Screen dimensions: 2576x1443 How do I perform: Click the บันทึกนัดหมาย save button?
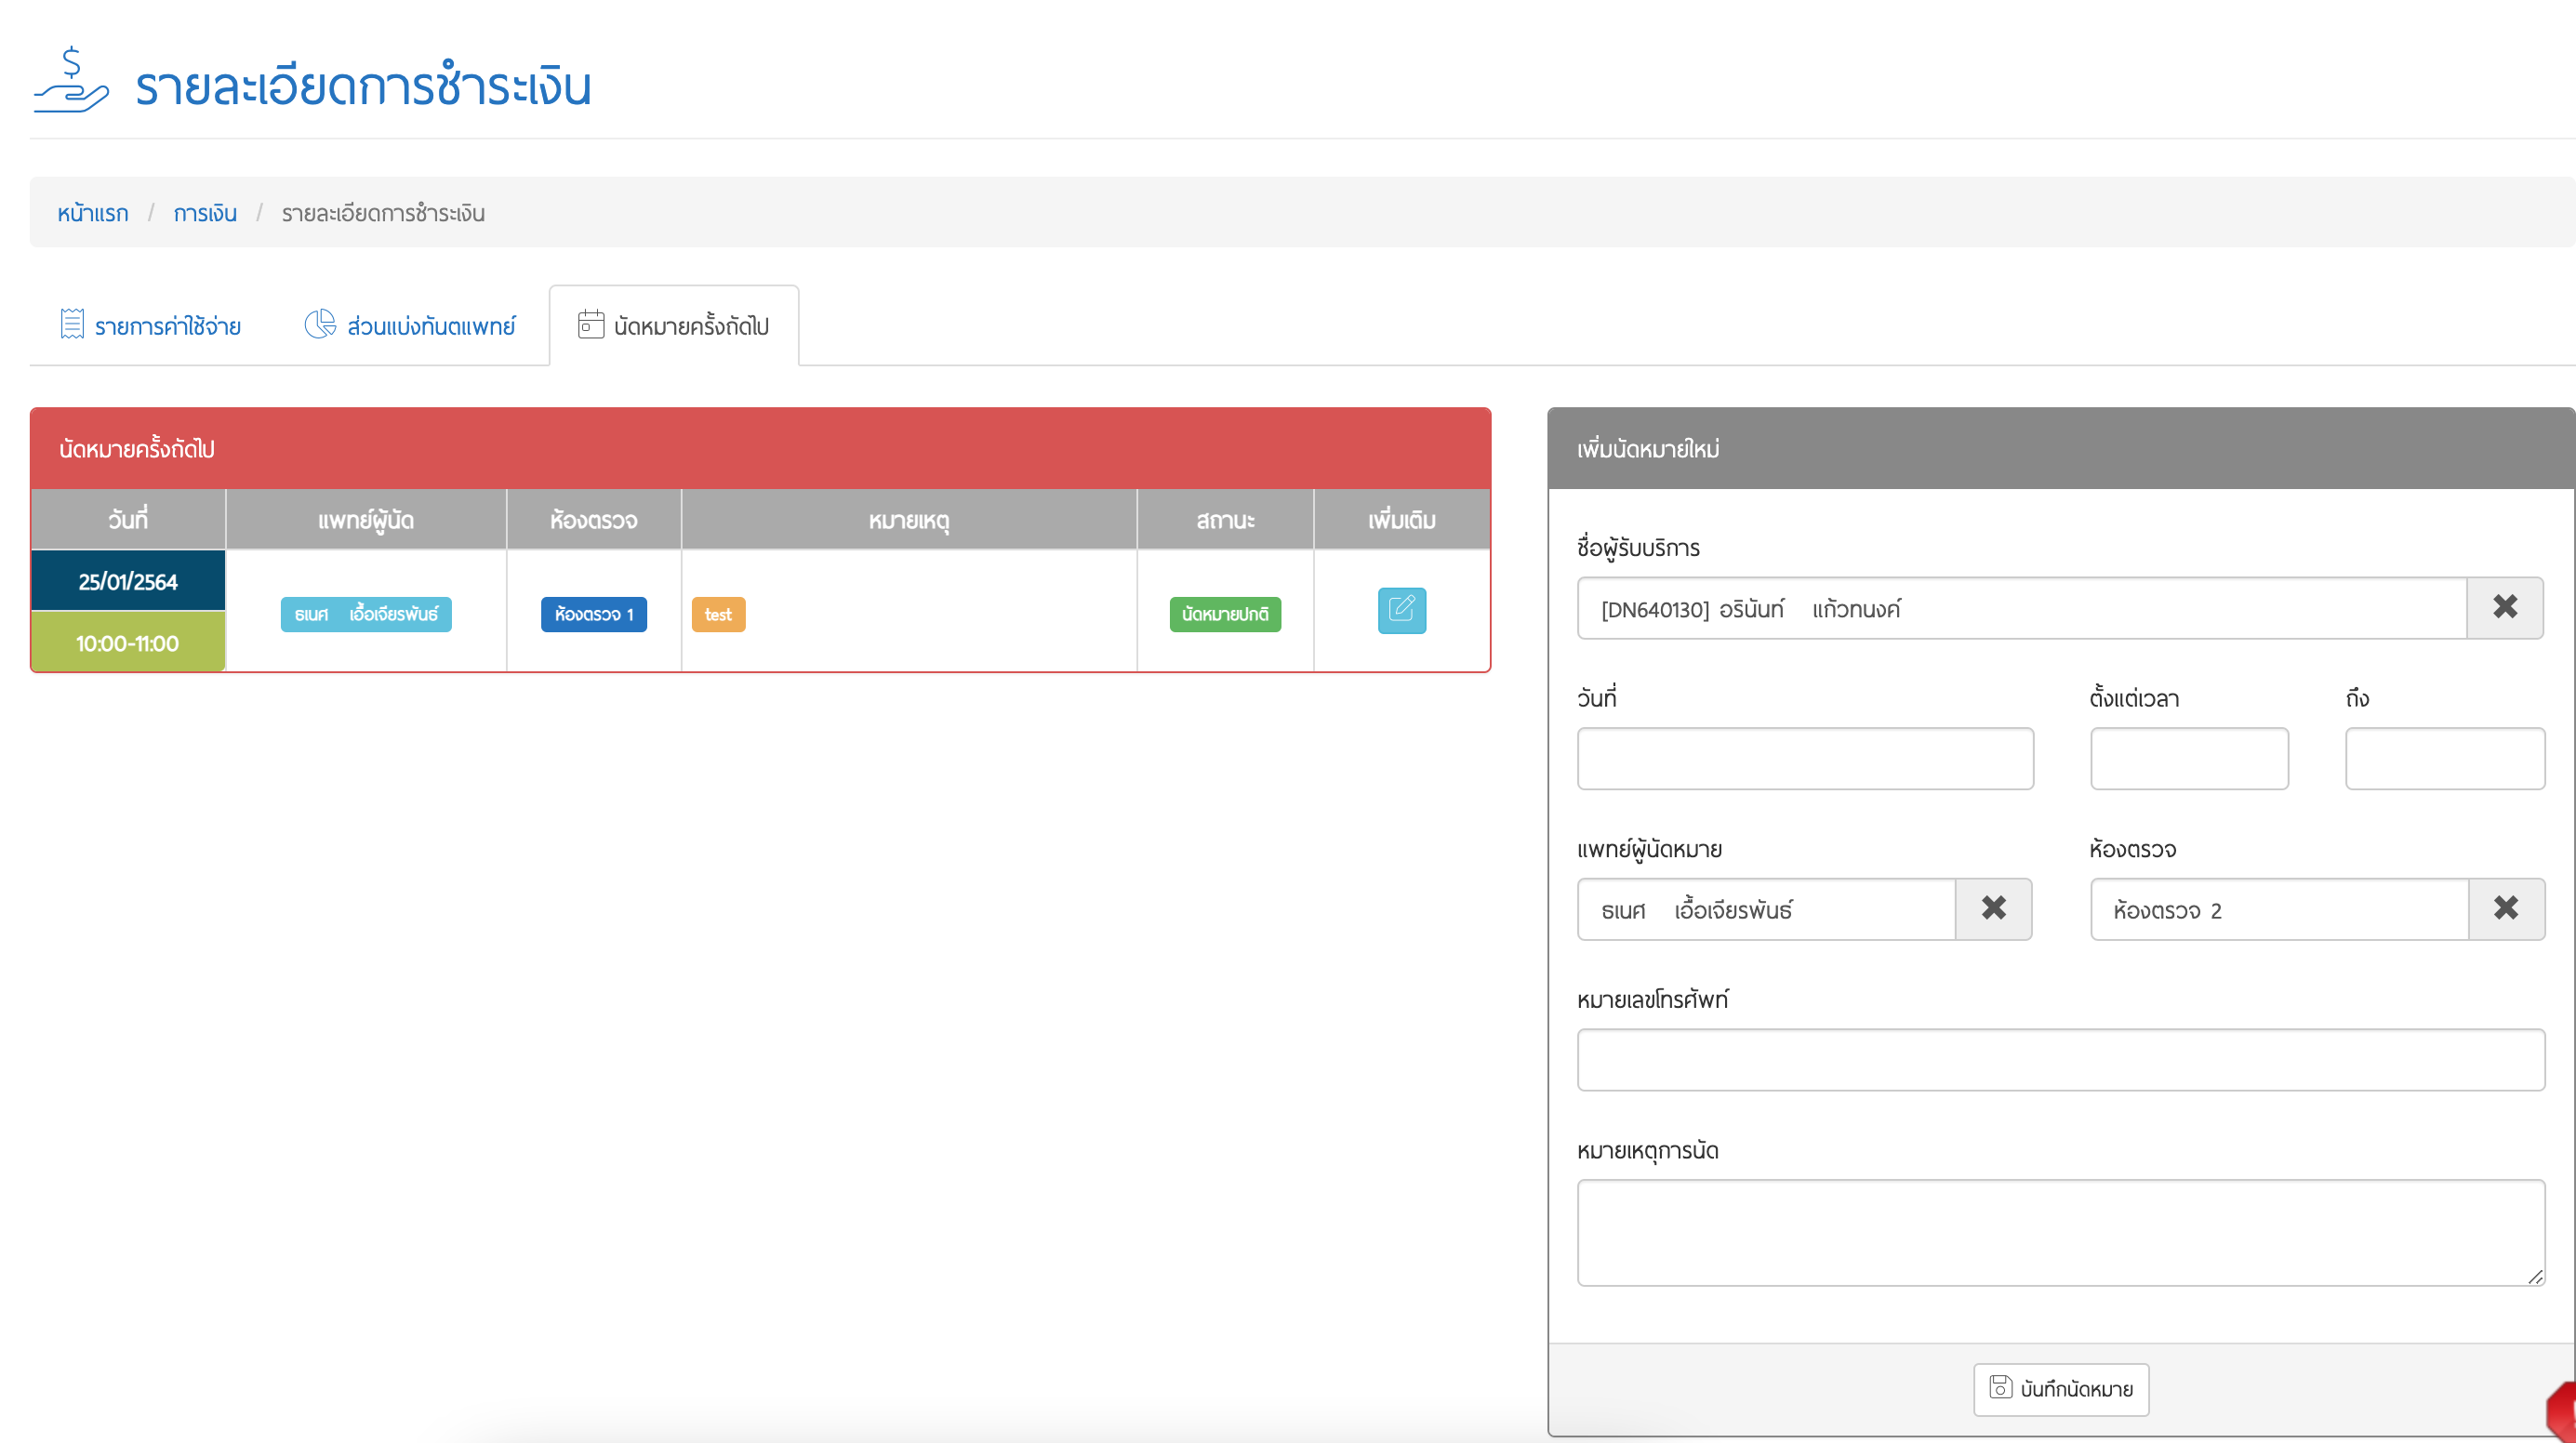coord(2060,1388)
